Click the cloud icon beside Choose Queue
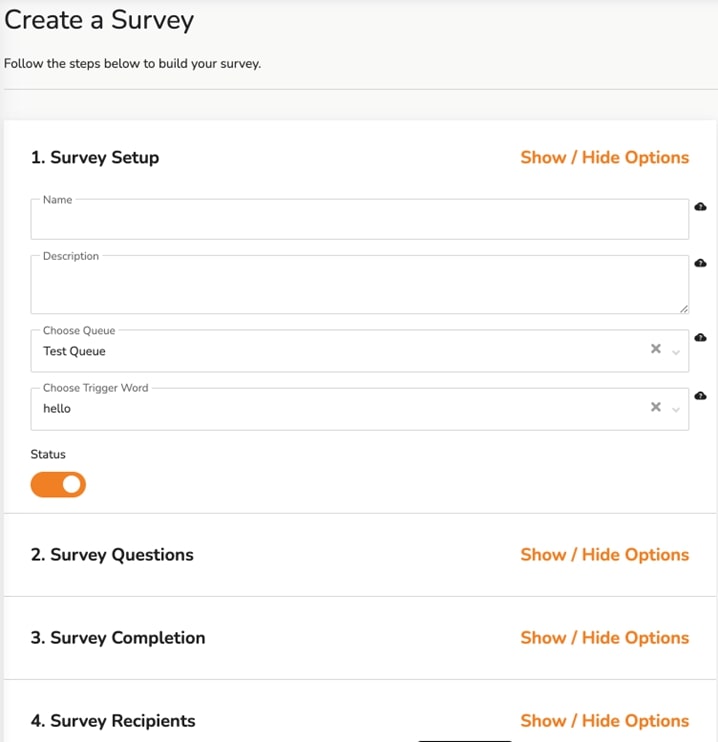 pos(700,337)
